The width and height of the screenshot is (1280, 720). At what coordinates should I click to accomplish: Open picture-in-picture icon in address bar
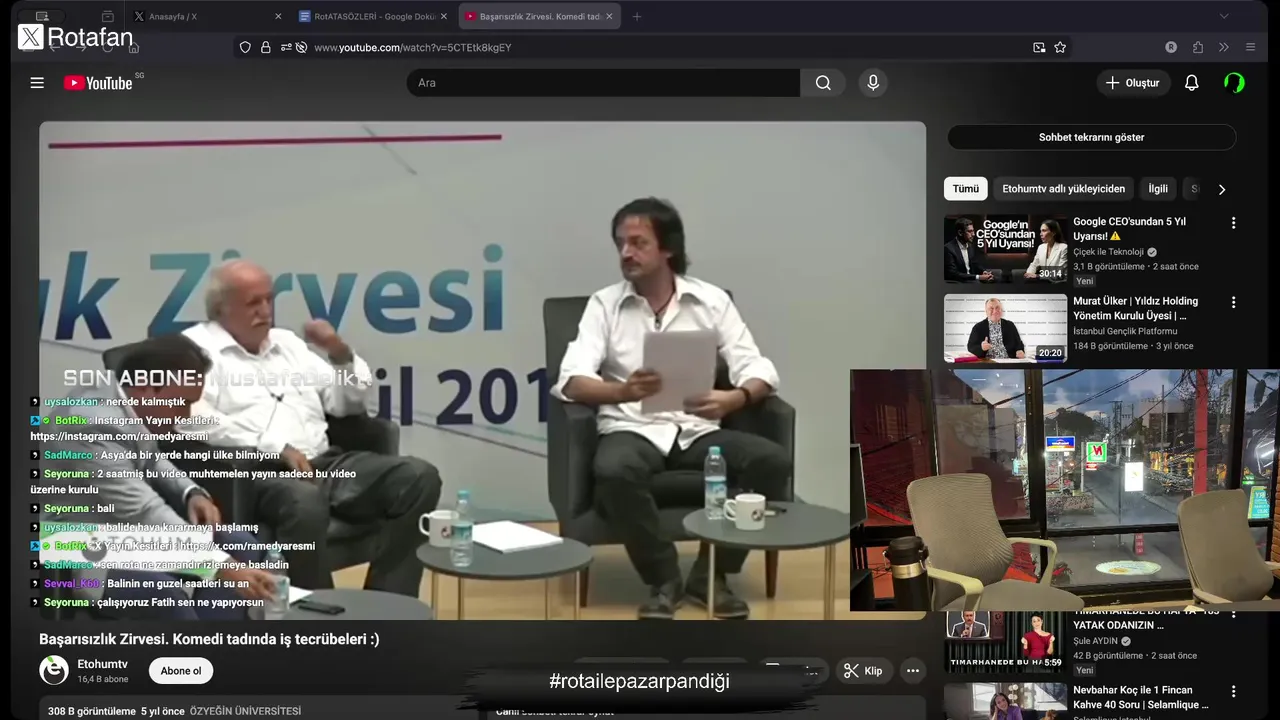point(1039,47)
